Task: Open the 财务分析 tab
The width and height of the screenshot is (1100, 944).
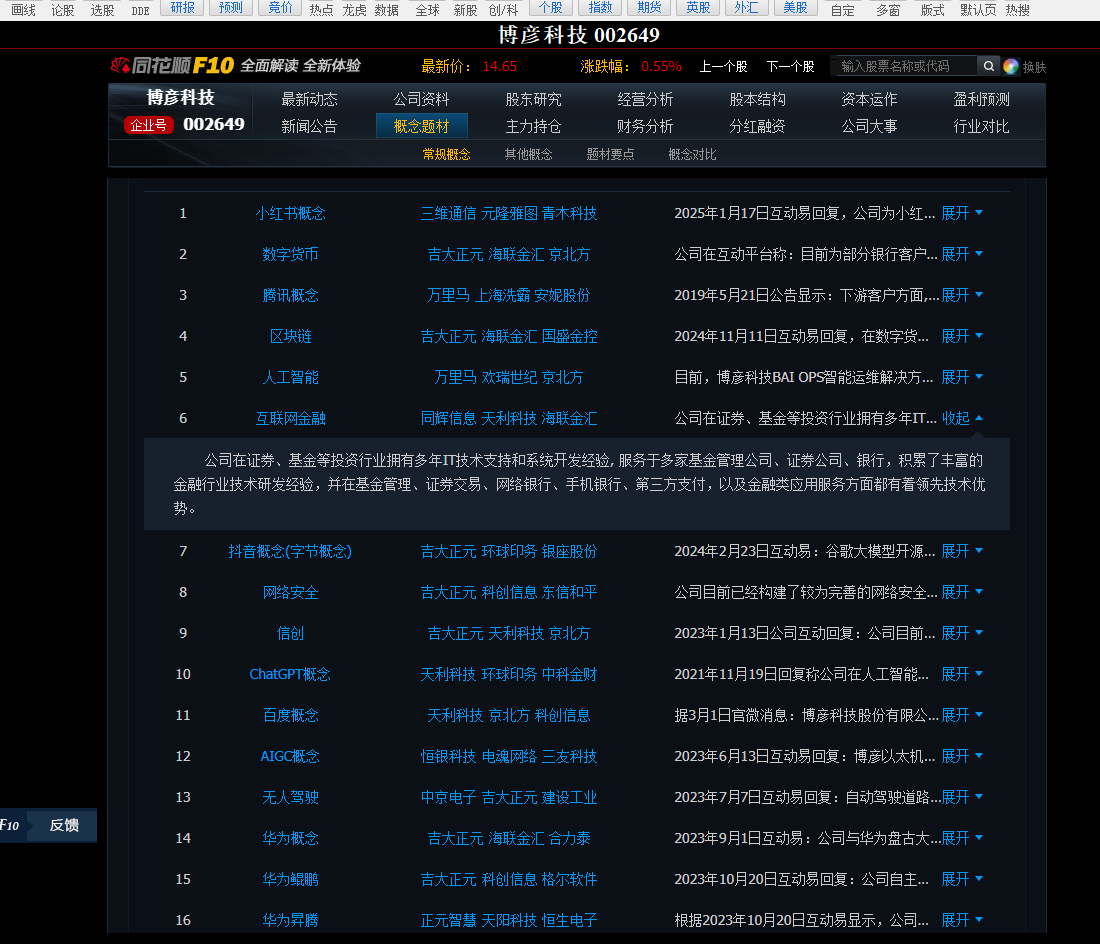Action: pyautogui.click(x=645, y=126)
